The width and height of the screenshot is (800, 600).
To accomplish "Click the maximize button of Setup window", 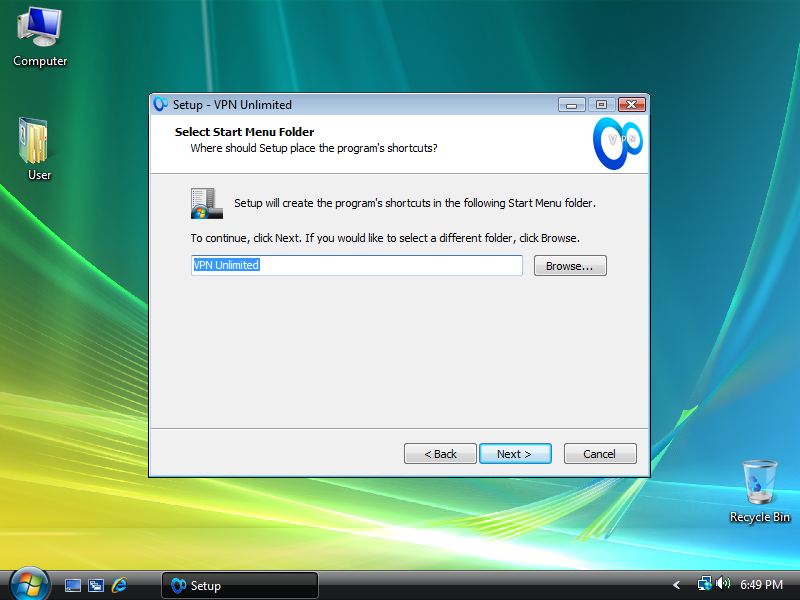I will point(602,105).
